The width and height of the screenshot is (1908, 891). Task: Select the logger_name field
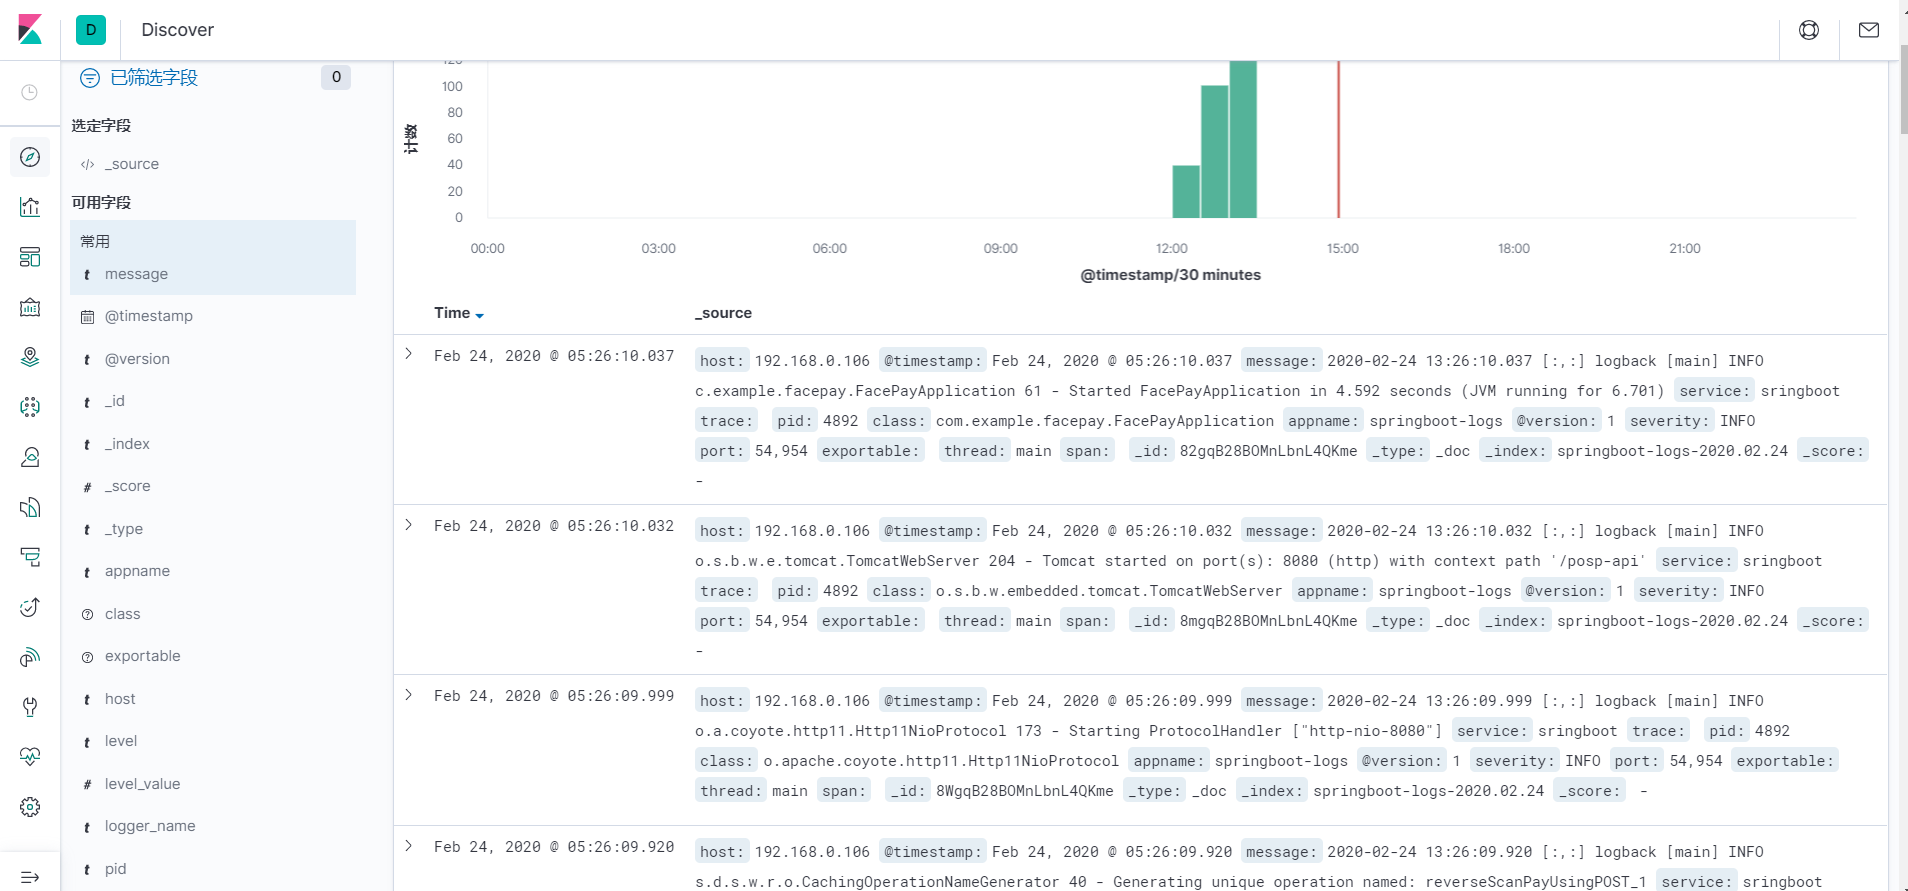(x=150, y=826)
